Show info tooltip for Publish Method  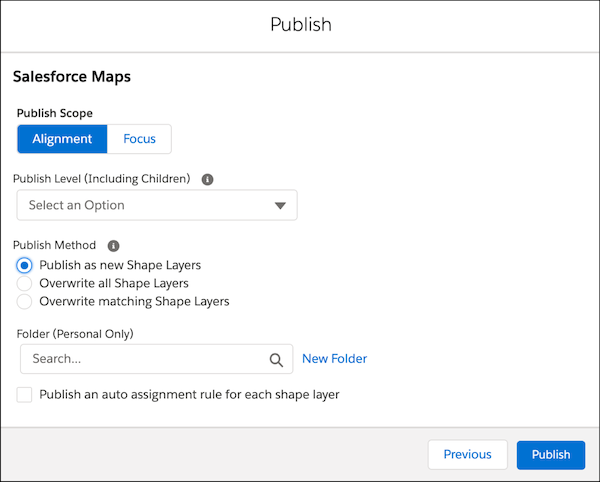tap(113, 246)
